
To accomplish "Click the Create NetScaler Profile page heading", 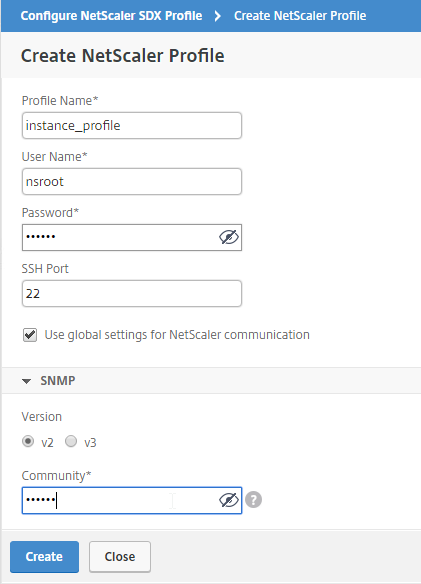I will click(123, 56).
